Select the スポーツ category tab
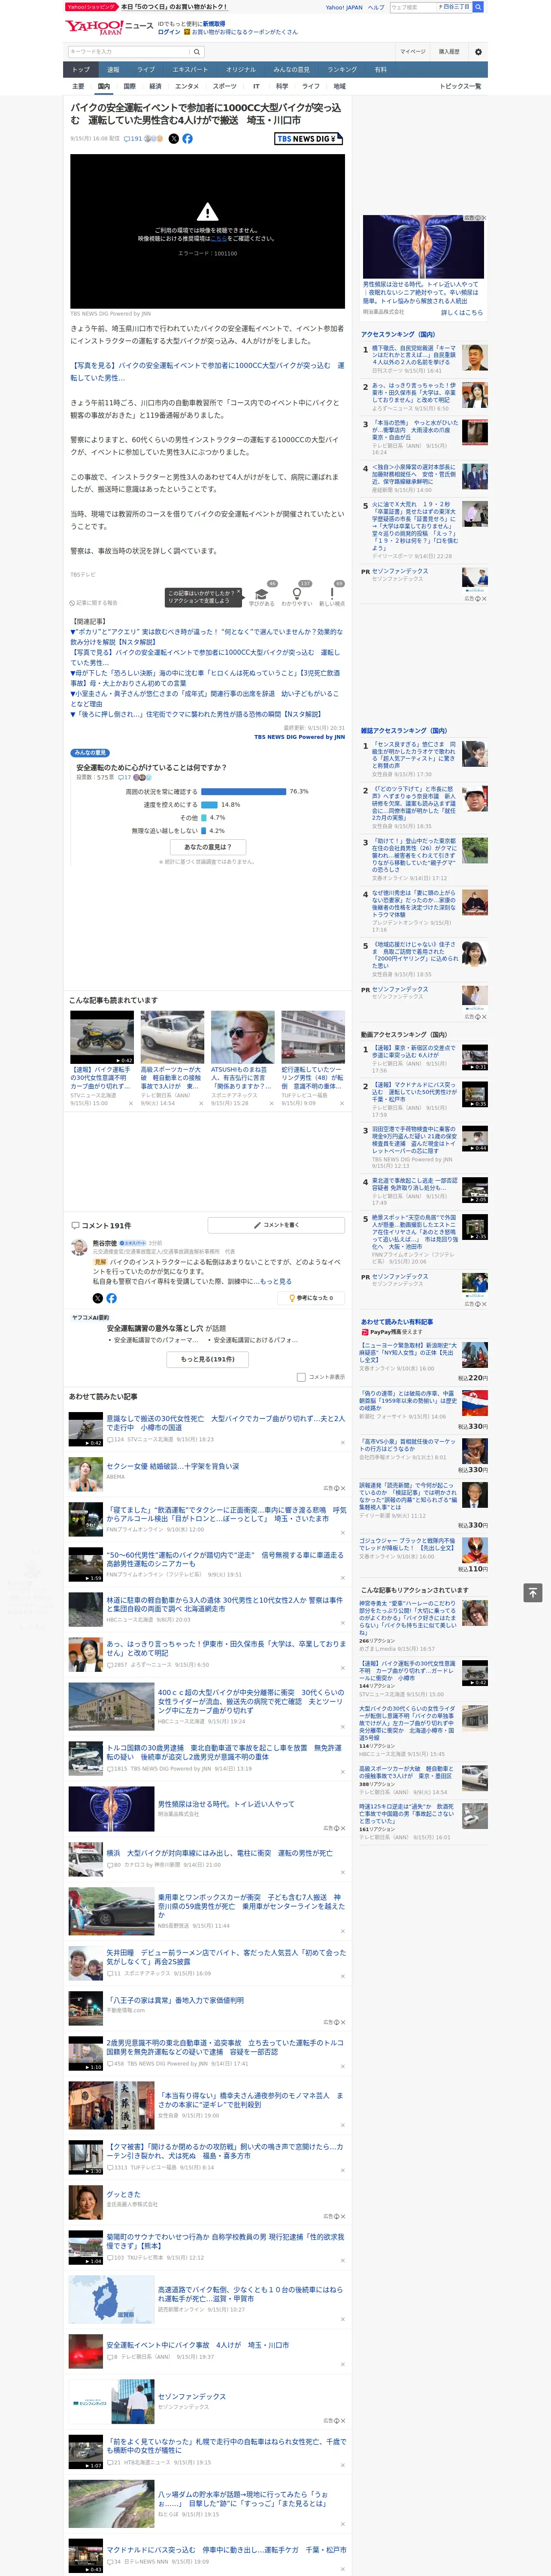Image resolution: width=551 pixels, height=2576 pixels. point(225,86)
